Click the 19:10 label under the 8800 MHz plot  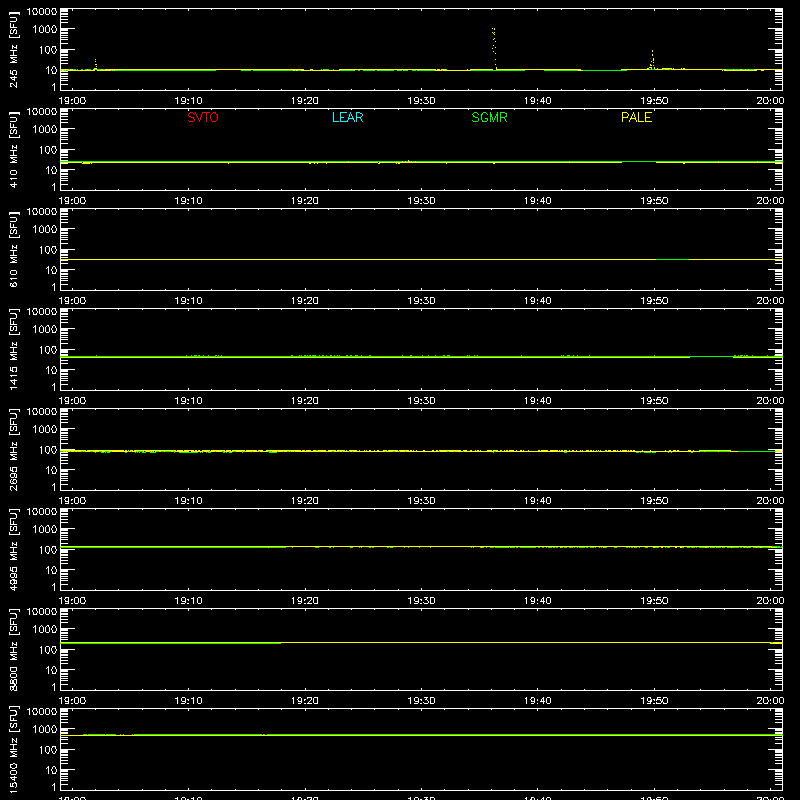[x=188, y=701]
